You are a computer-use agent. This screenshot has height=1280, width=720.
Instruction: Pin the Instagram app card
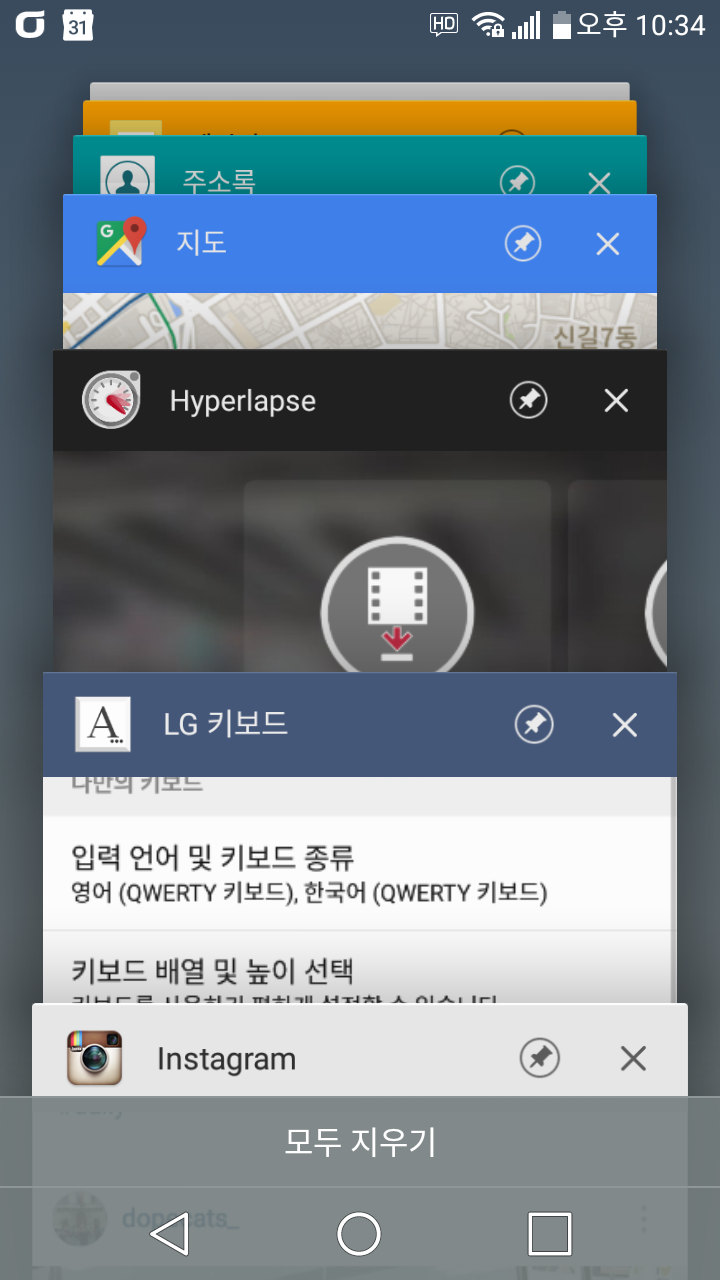click(x=540, y=1058)
